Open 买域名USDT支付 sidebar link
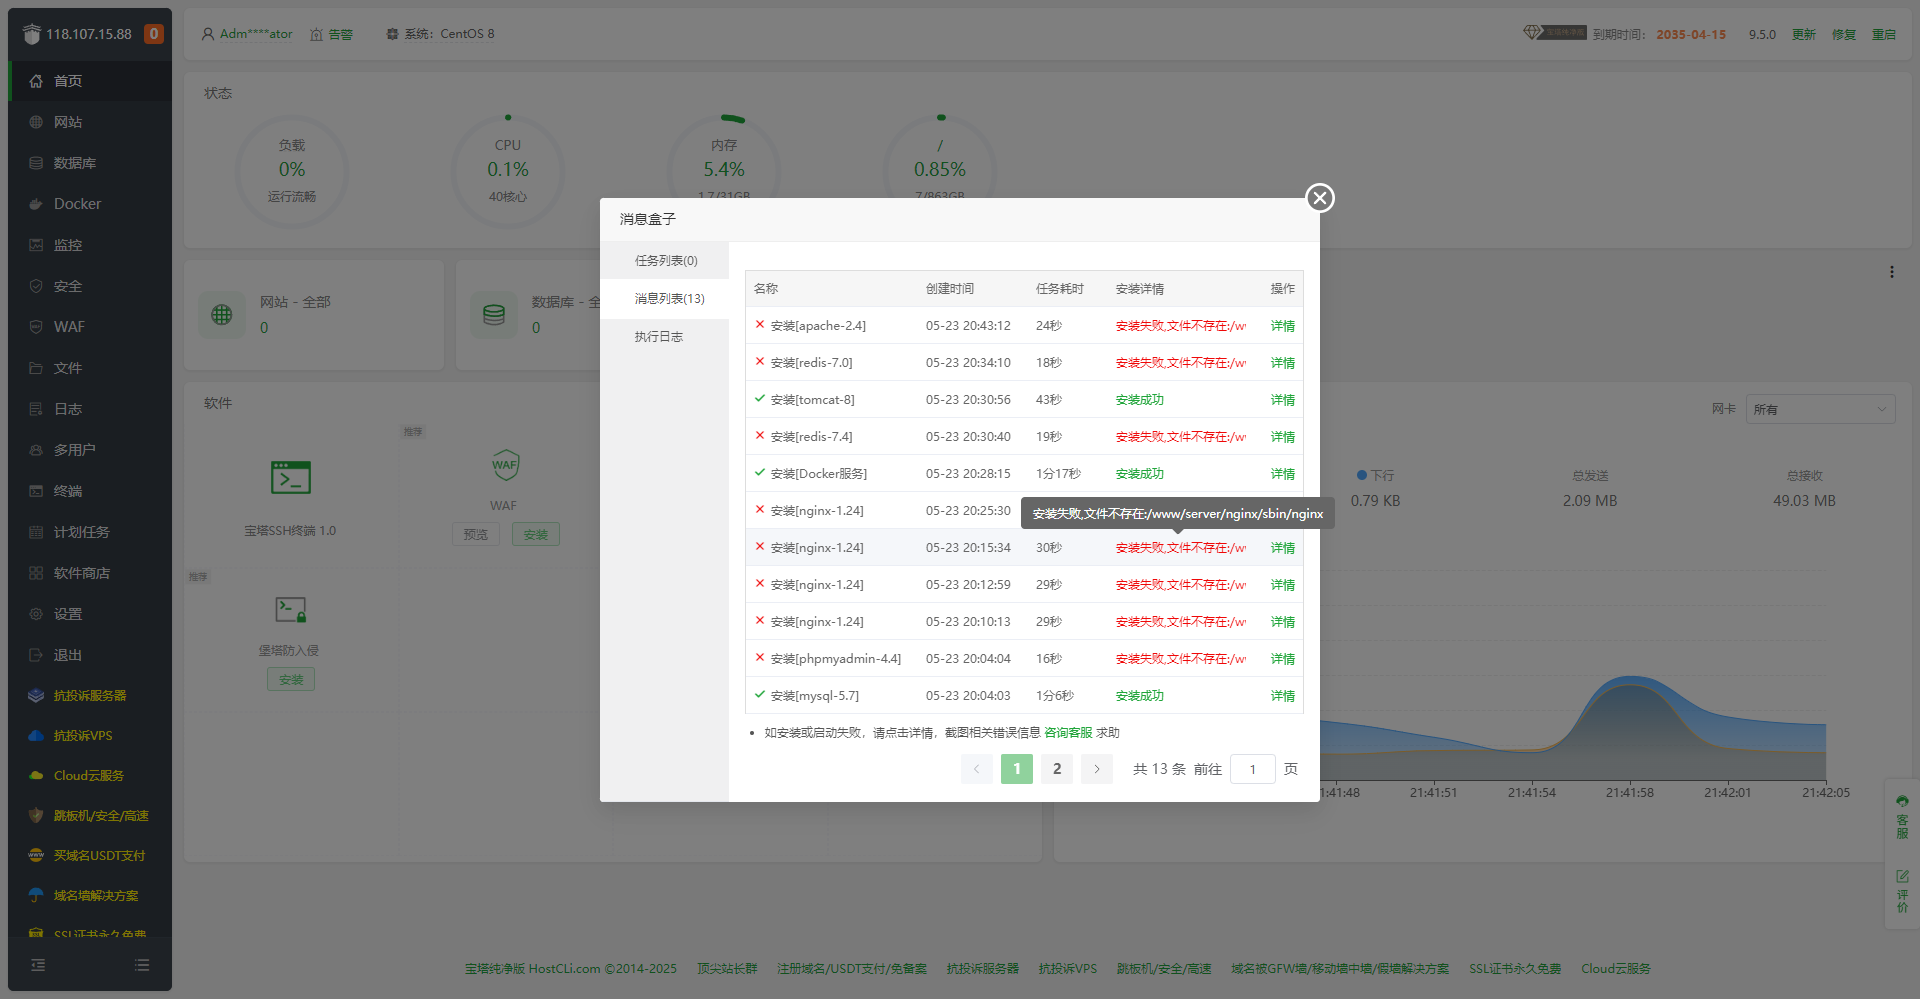The width and height of the screenshot is (1920, 999). (90, 856)
